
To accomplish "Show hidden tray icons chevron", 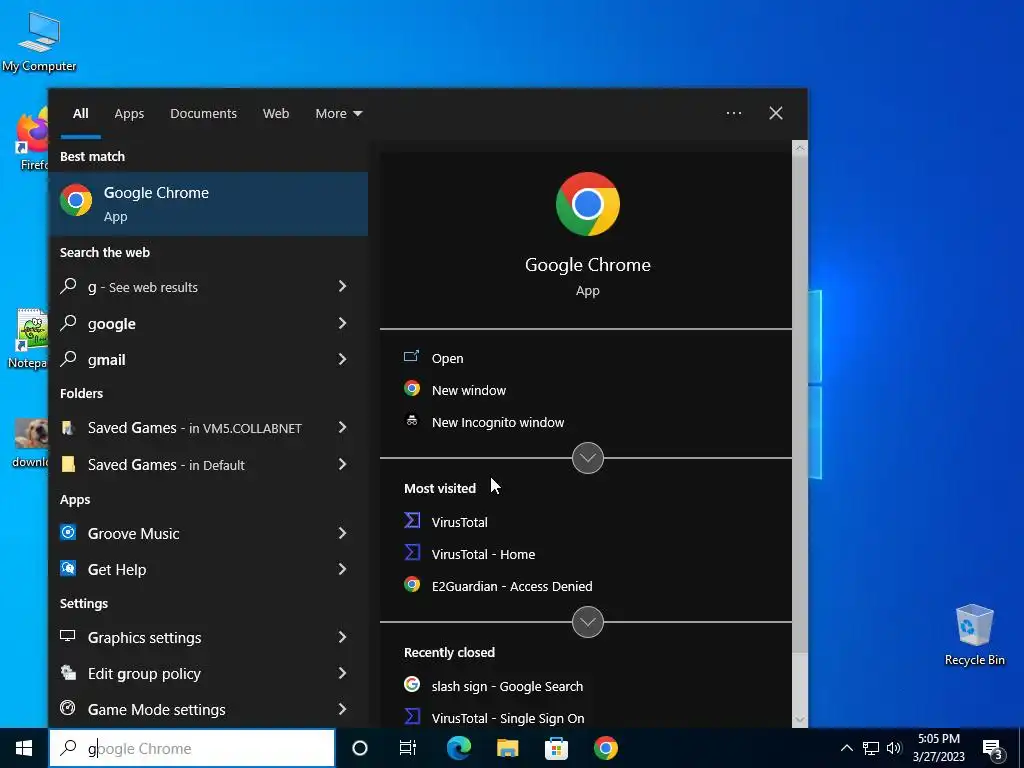I will point(846,748).
